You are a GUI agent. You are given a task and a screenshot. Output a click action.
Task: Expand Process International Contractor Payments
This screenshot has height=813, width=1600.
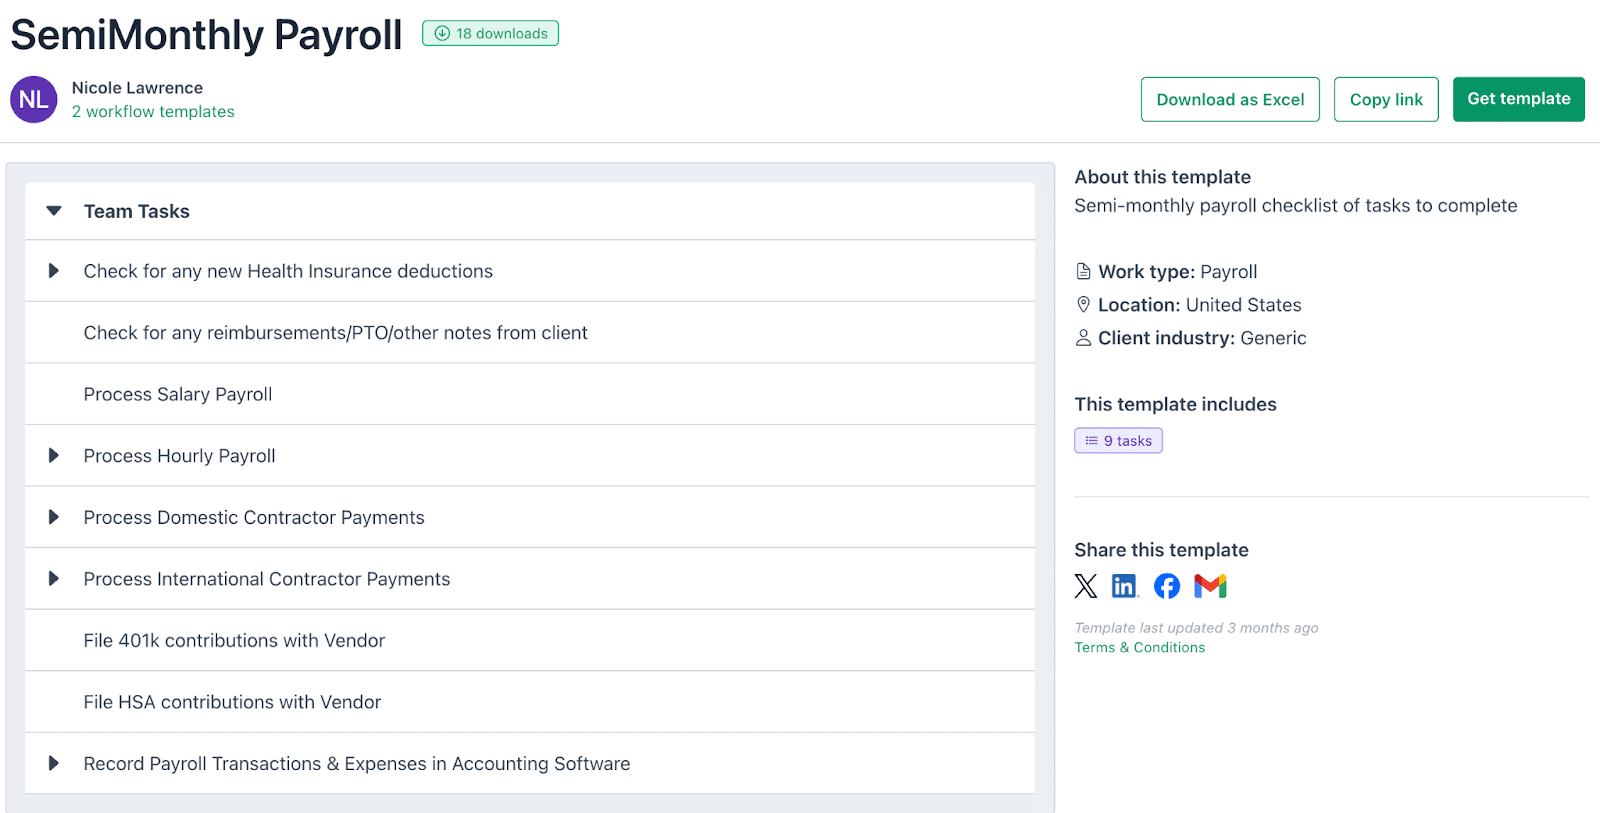tap(54, 579)
